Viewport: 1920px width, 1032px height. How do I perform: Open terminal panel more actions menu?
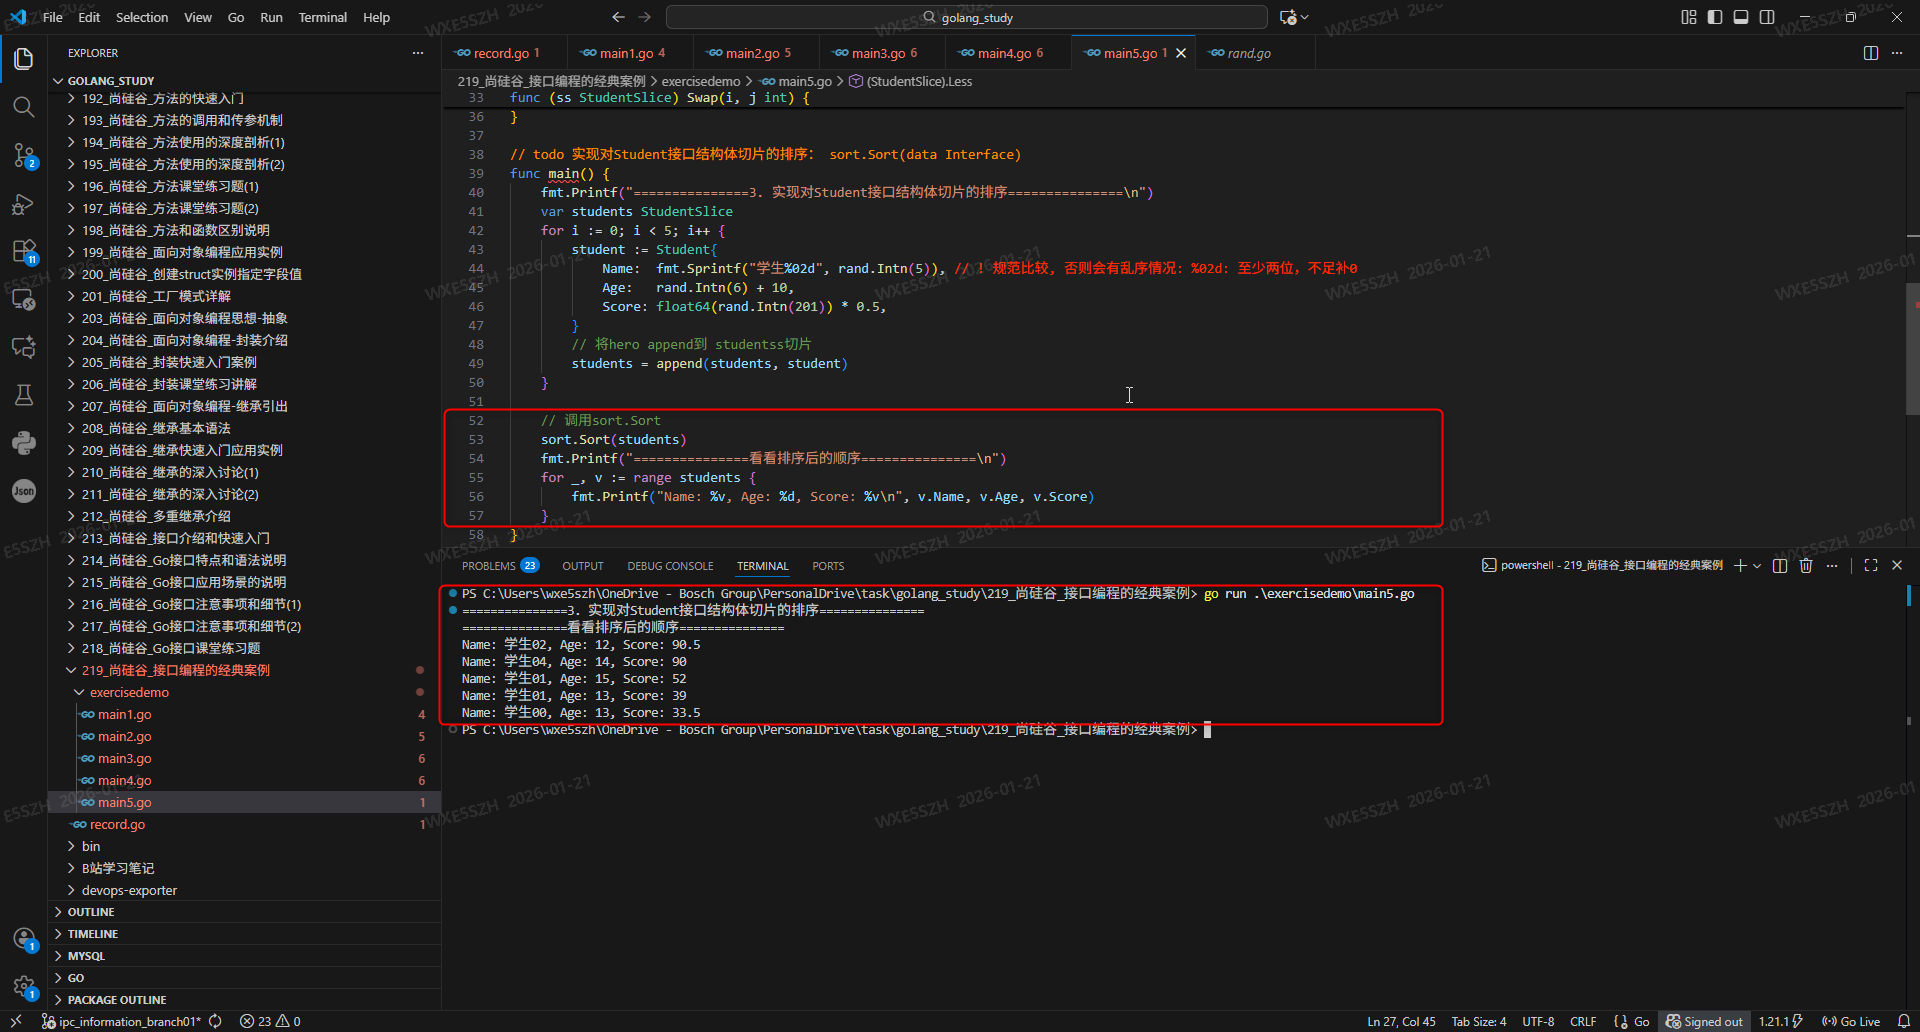click(x=1832, y=565)
